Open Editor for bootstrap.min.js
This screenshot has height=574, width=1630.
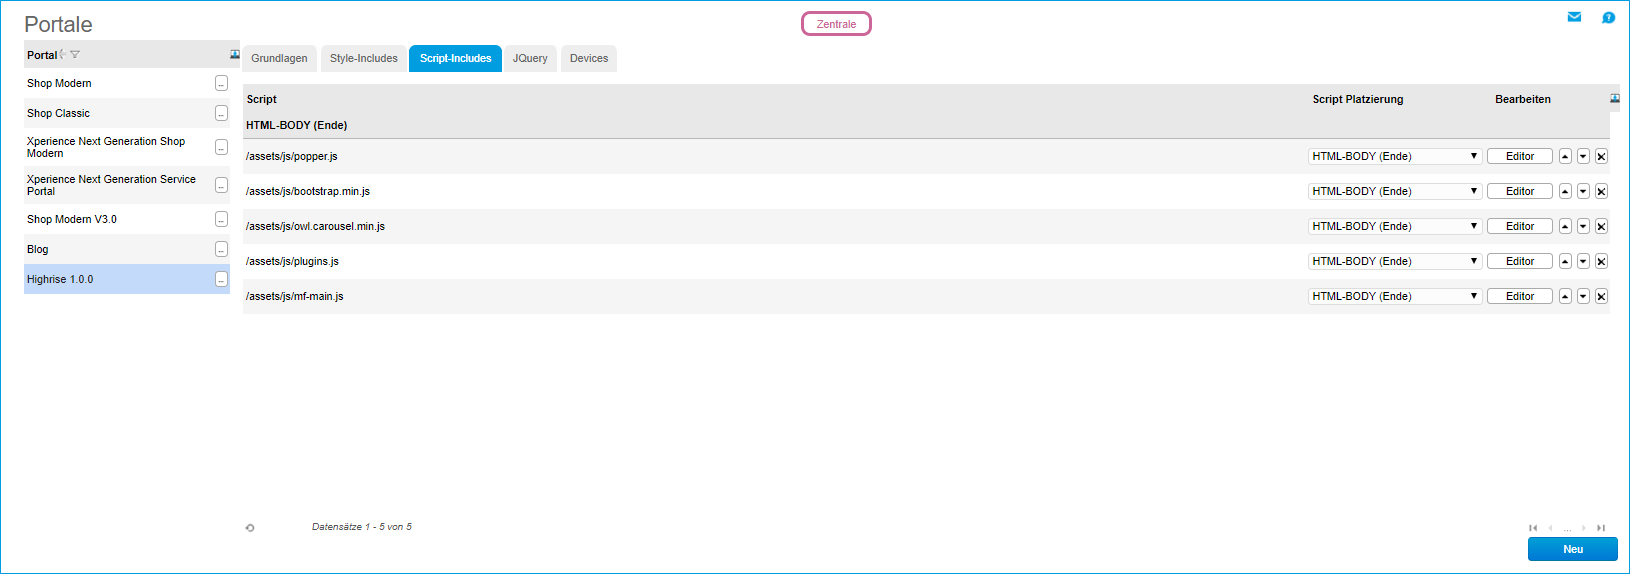tap(1520, 191)
